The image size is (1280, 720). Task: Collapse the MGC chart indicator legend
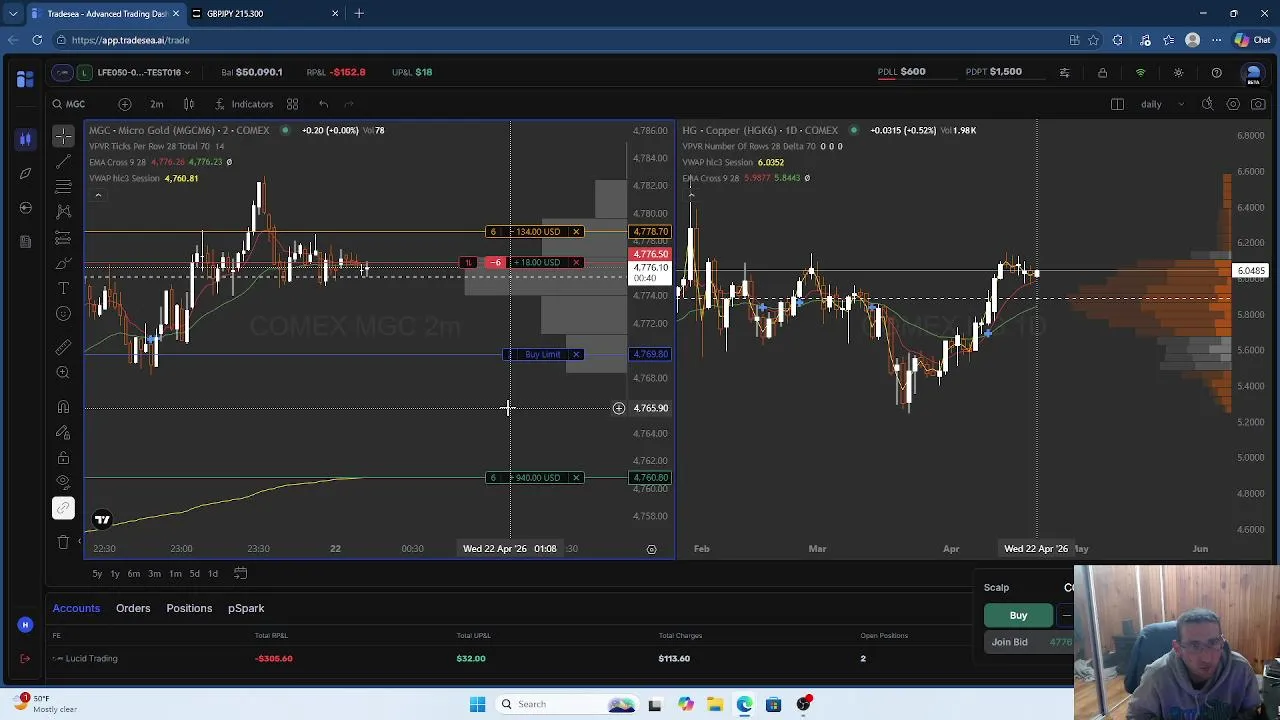pos(98,195)
